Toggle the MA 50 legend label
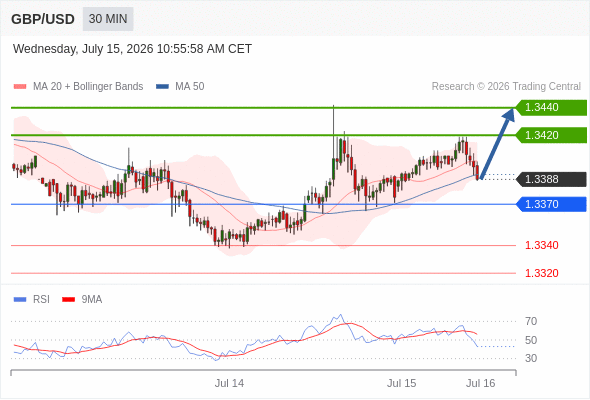Viewport: 590px width, 400px height. (x=190, y=87)
